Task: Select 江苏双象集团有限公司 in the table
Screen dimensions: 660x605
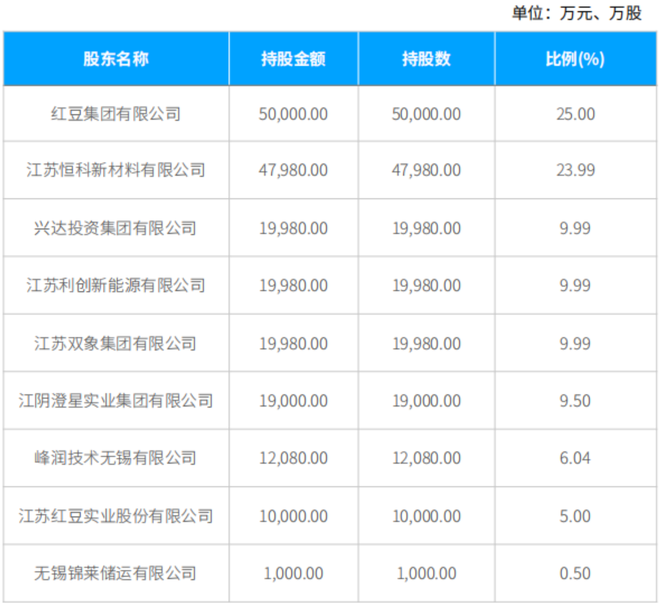Action: tap(116, 344)
